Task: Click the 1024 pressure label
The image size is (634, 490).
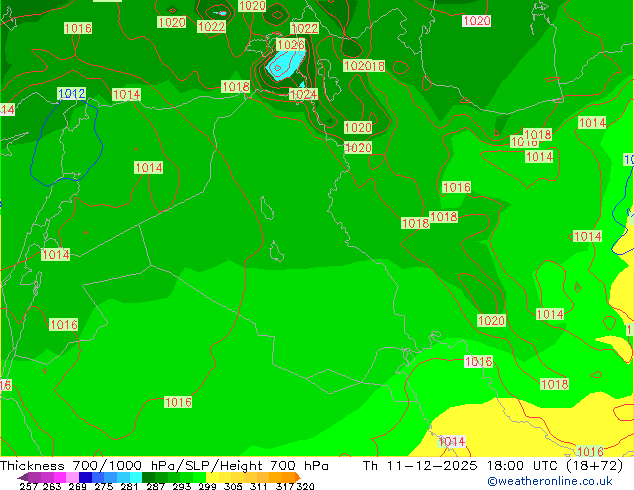Action: (303, 94)
